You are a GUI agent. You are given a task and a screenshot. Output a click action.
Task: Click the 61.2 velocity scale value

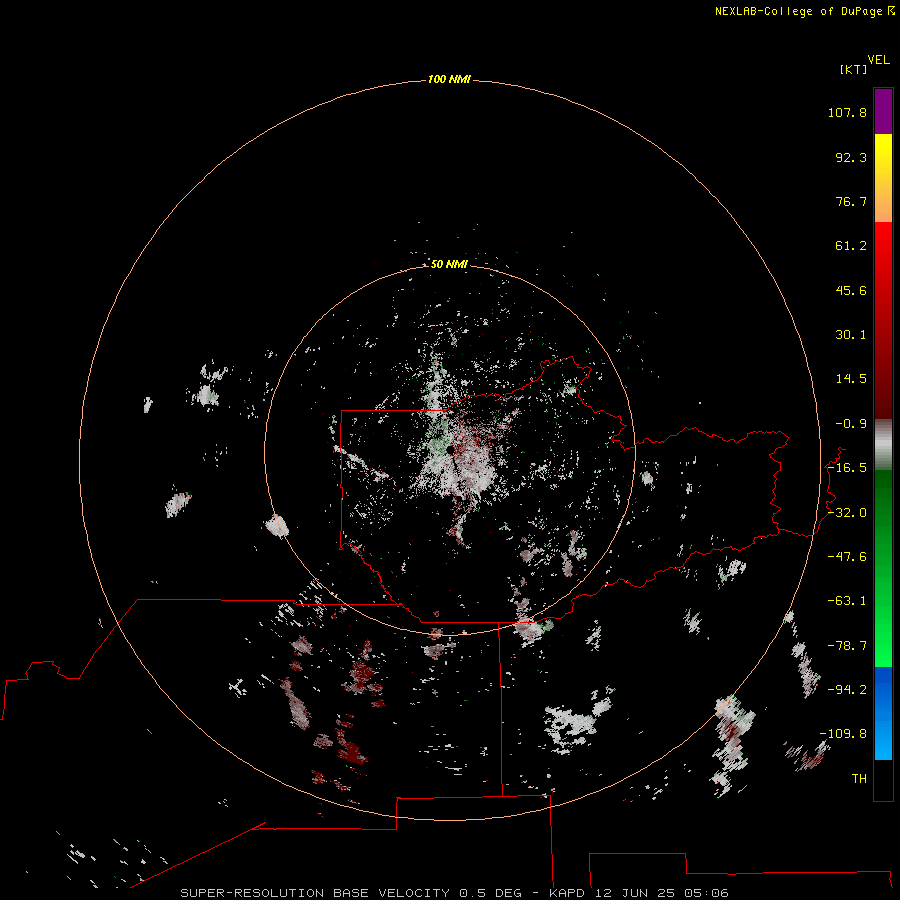(851, 246)
